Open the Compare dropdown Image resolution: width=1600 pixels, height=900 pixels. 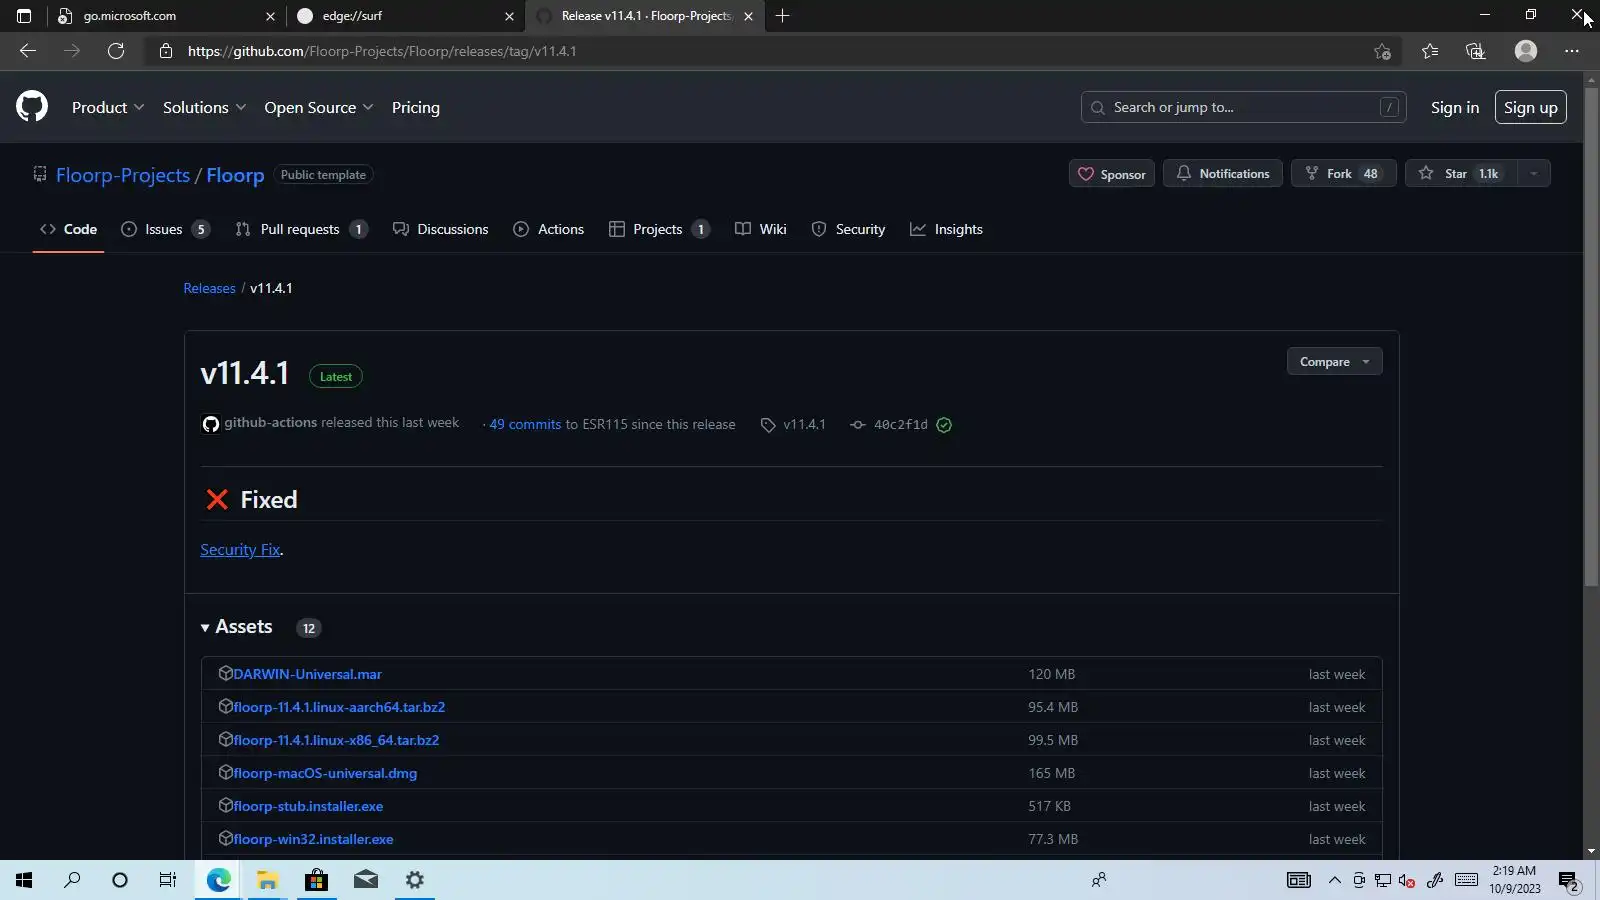pyautogui.click(x=1334, y=362)
